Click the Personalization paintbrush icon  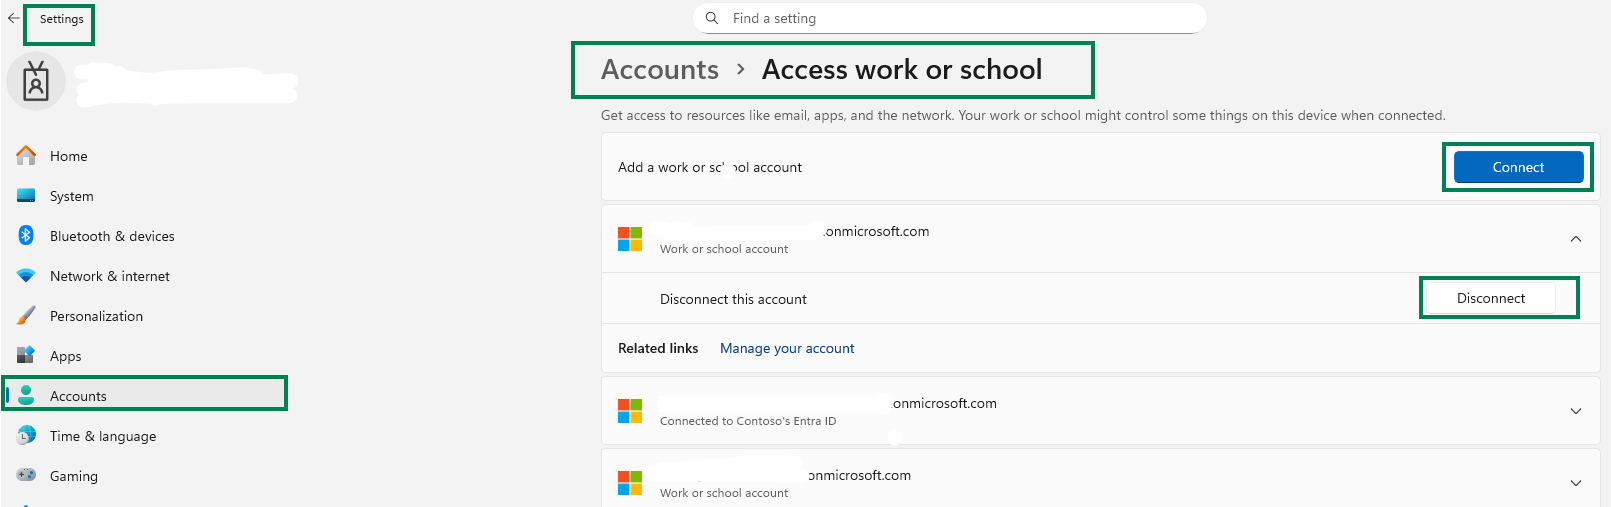point(26,315)
